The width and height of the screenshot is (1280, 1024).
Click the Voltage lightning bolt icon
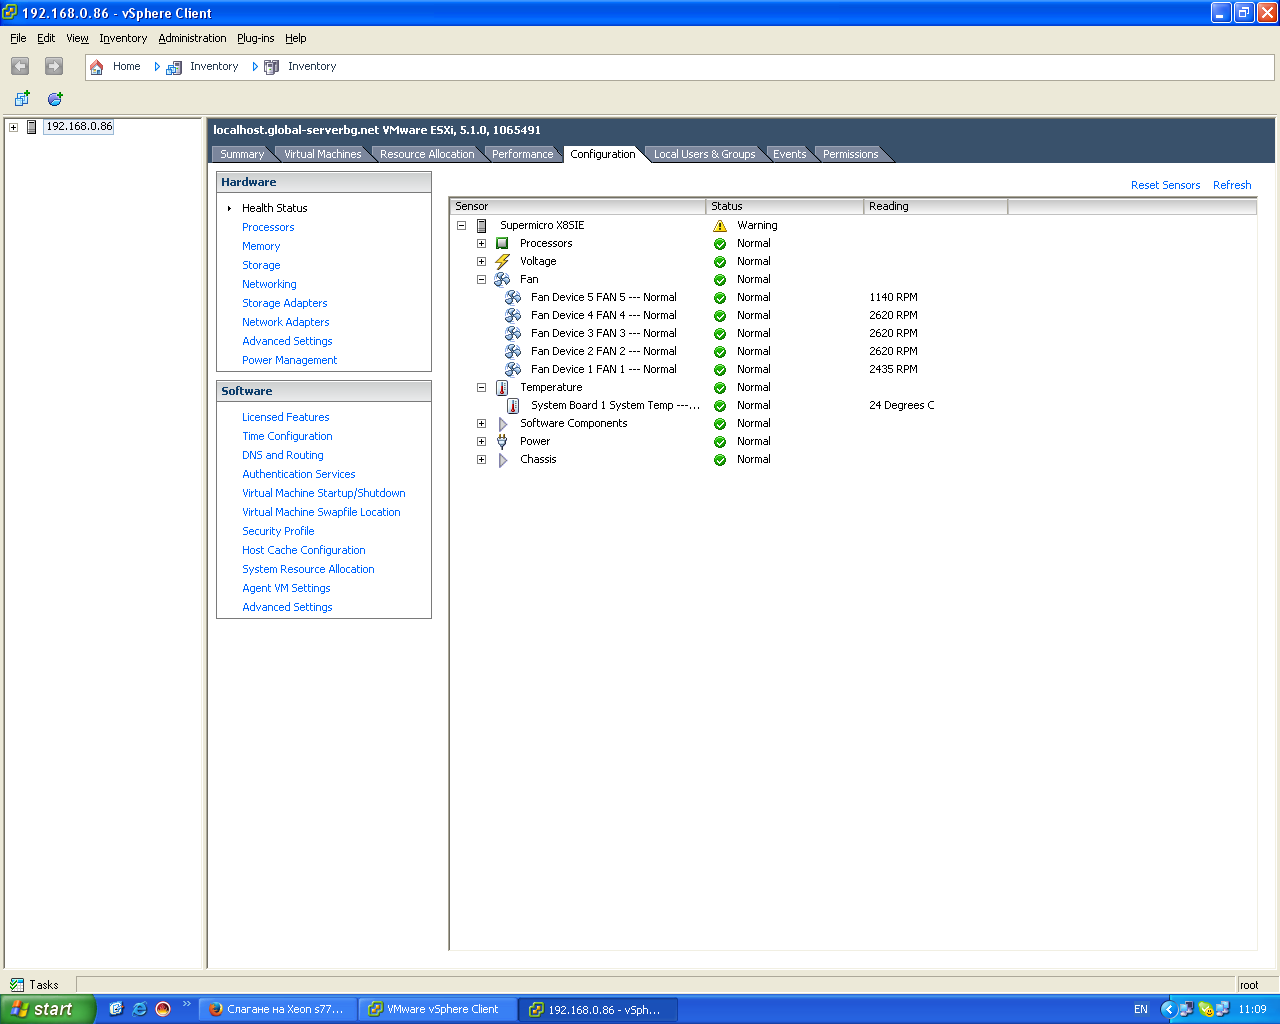(x=502, y=262)
